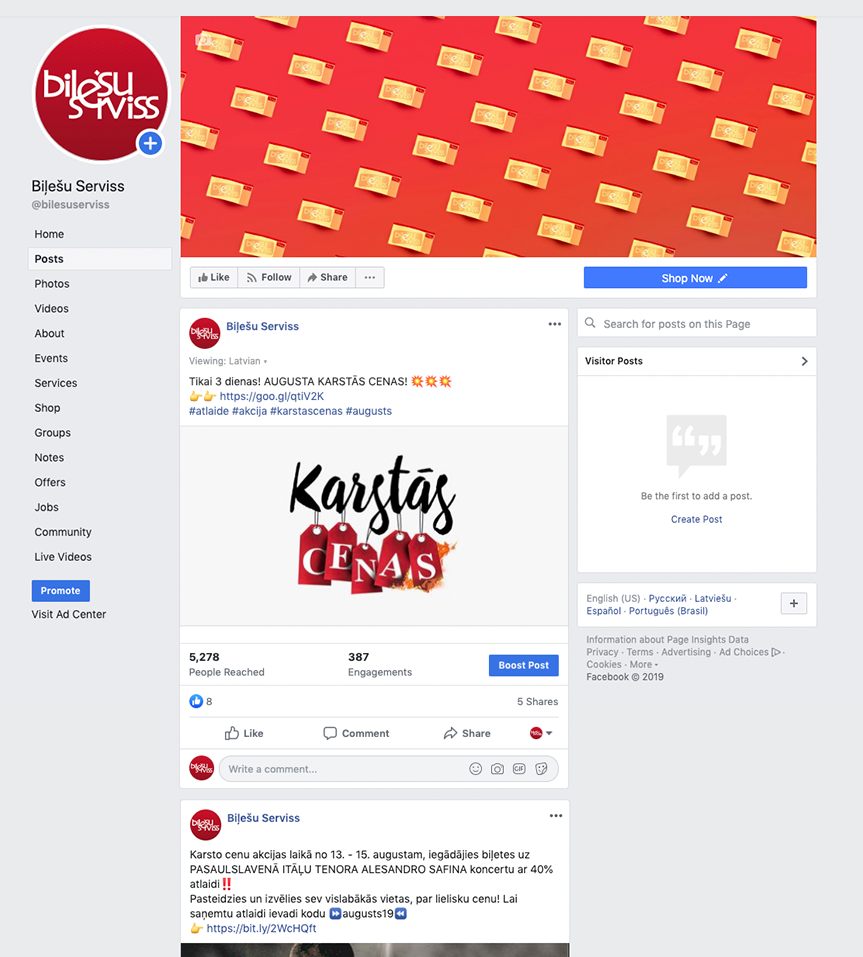Toggle Like on the Biļešu Serviss page
863x957 pixels.
(214, 278)
